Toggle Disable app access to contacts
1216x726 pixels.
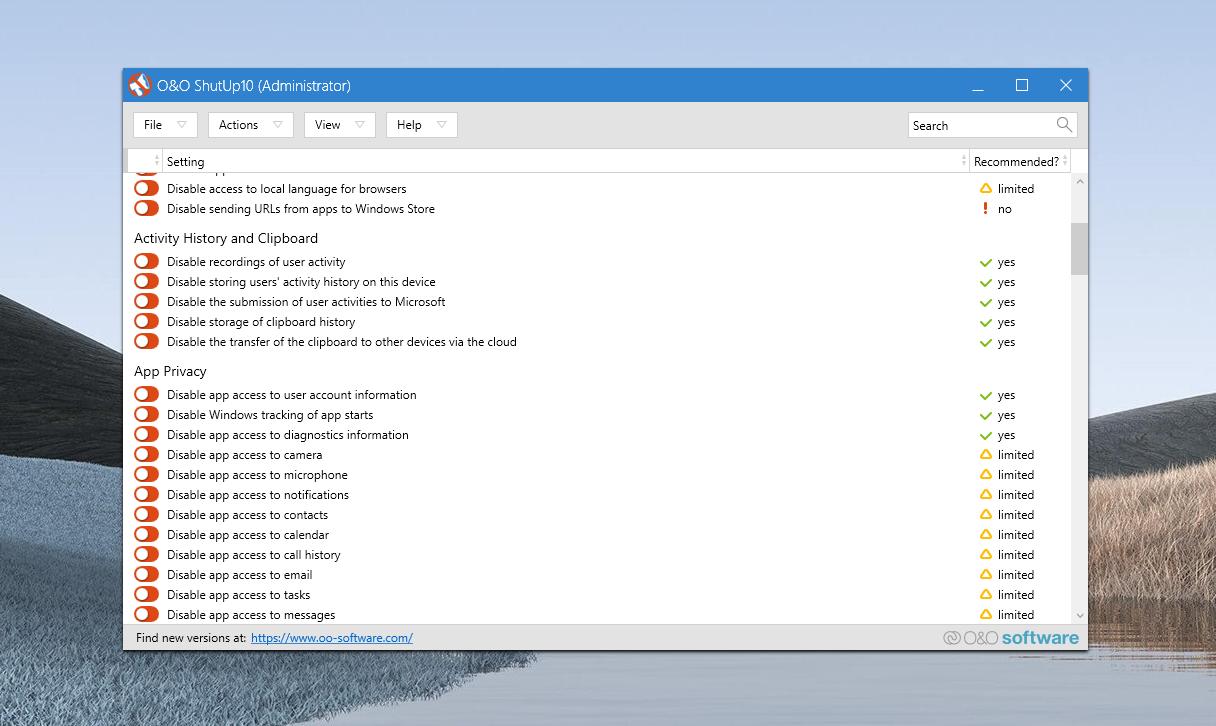point(147,514)
